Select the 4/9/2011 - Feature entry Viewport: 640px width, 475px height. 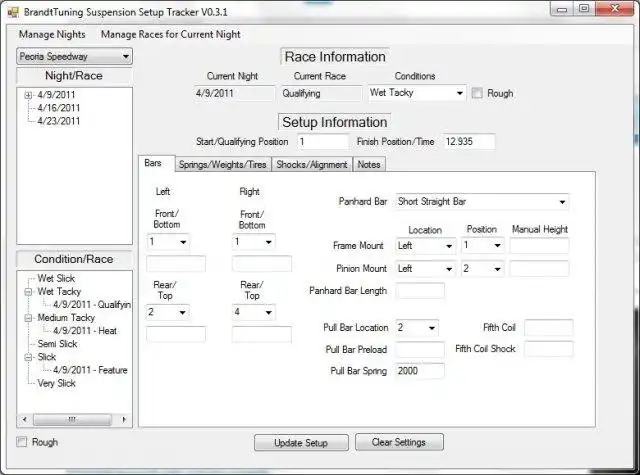coord(90,370)
